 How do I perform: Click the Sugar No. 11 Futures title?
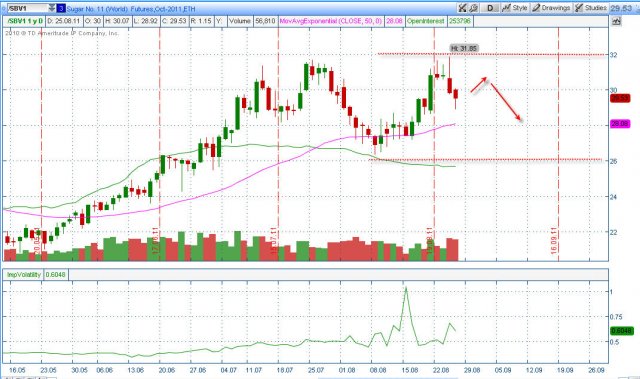pos(131,9)
